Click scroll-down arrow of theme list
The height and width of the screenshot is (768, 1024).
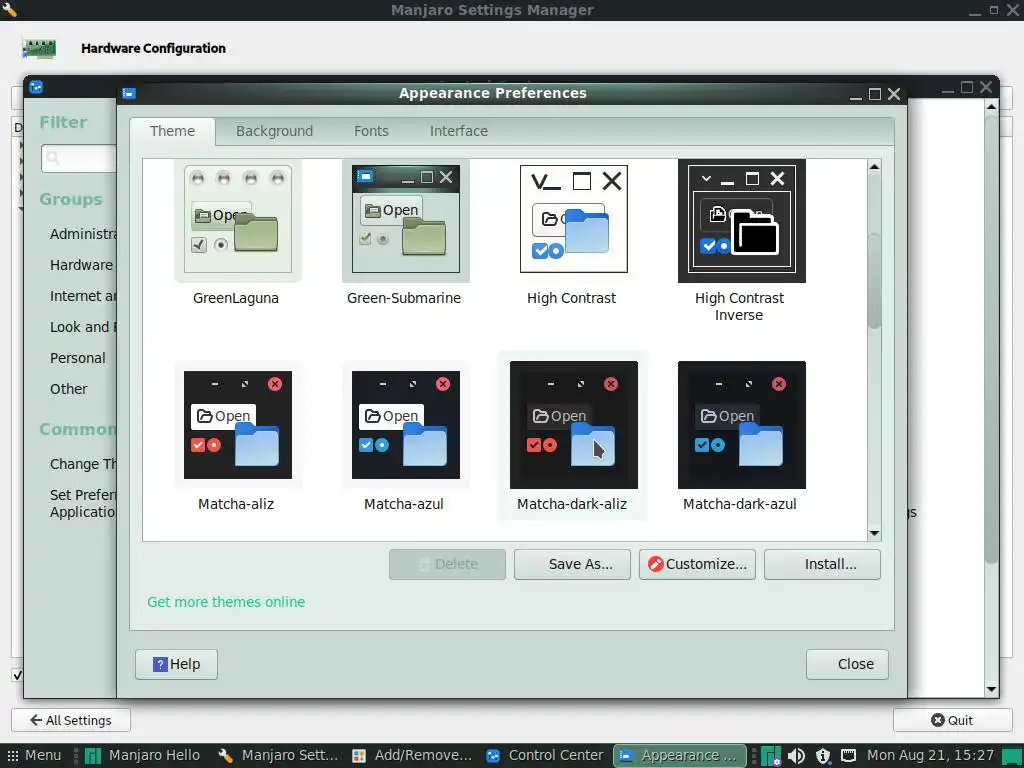(x=874, y=534)
